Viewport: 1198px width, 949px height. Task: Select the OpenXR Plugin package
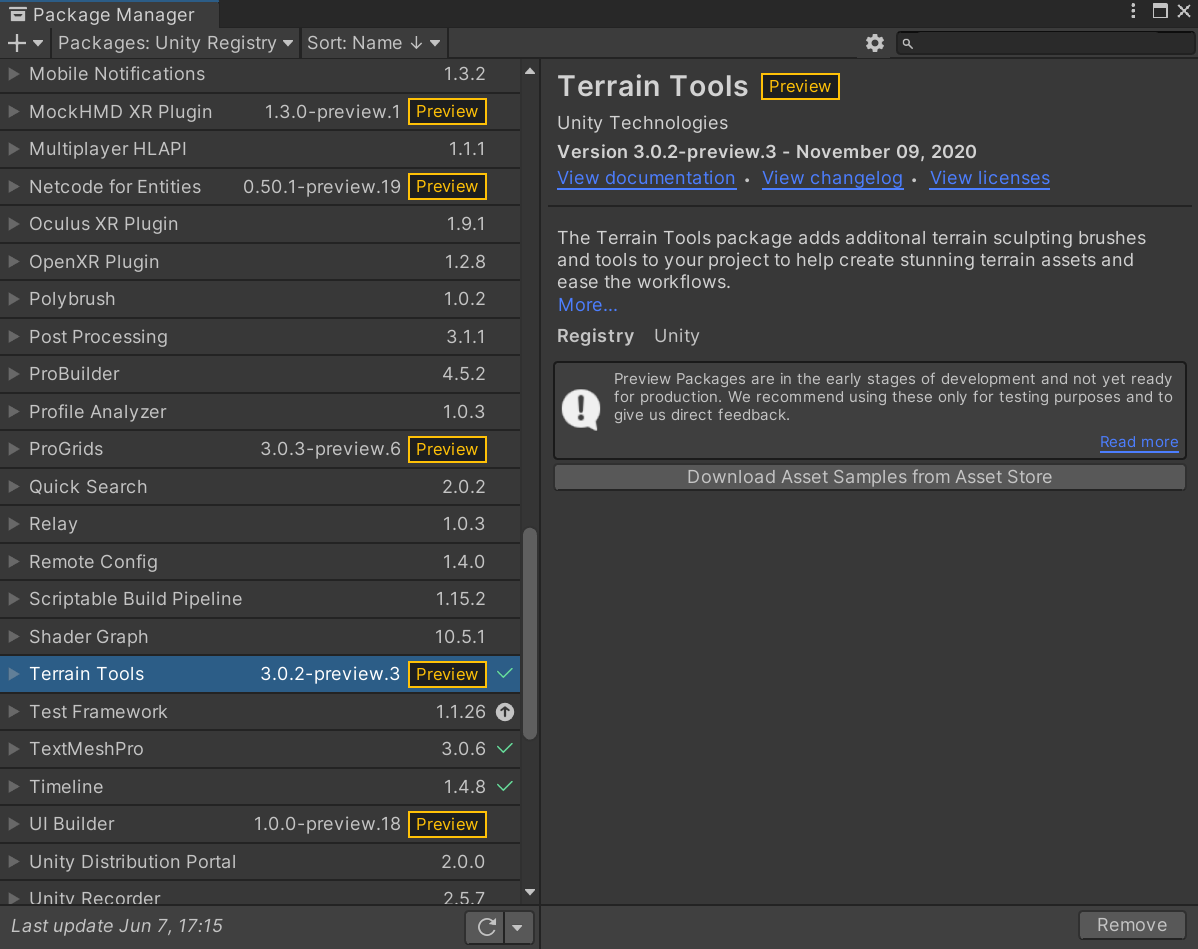click(260, 261)
